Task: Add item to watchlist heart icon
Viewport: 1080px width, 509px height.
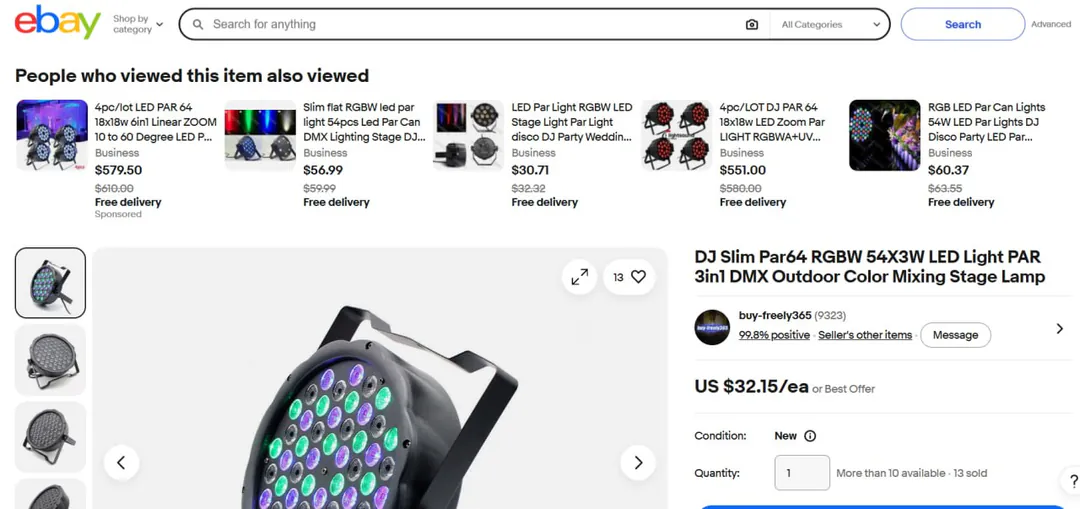Action: [x=638, y=277]
